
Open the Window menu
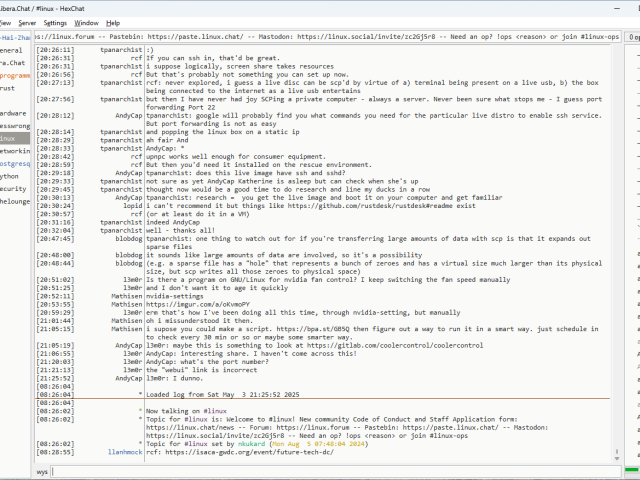[x=87, y=22]
